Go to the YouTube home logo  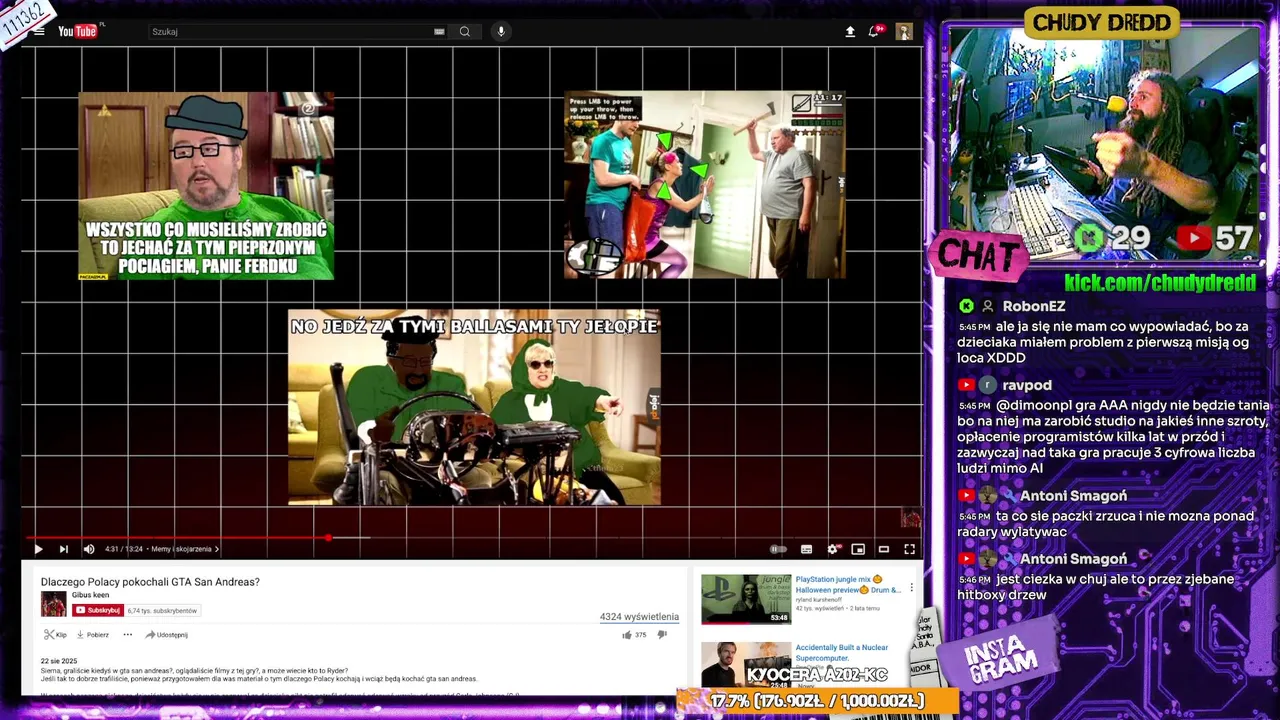[78, 31]
